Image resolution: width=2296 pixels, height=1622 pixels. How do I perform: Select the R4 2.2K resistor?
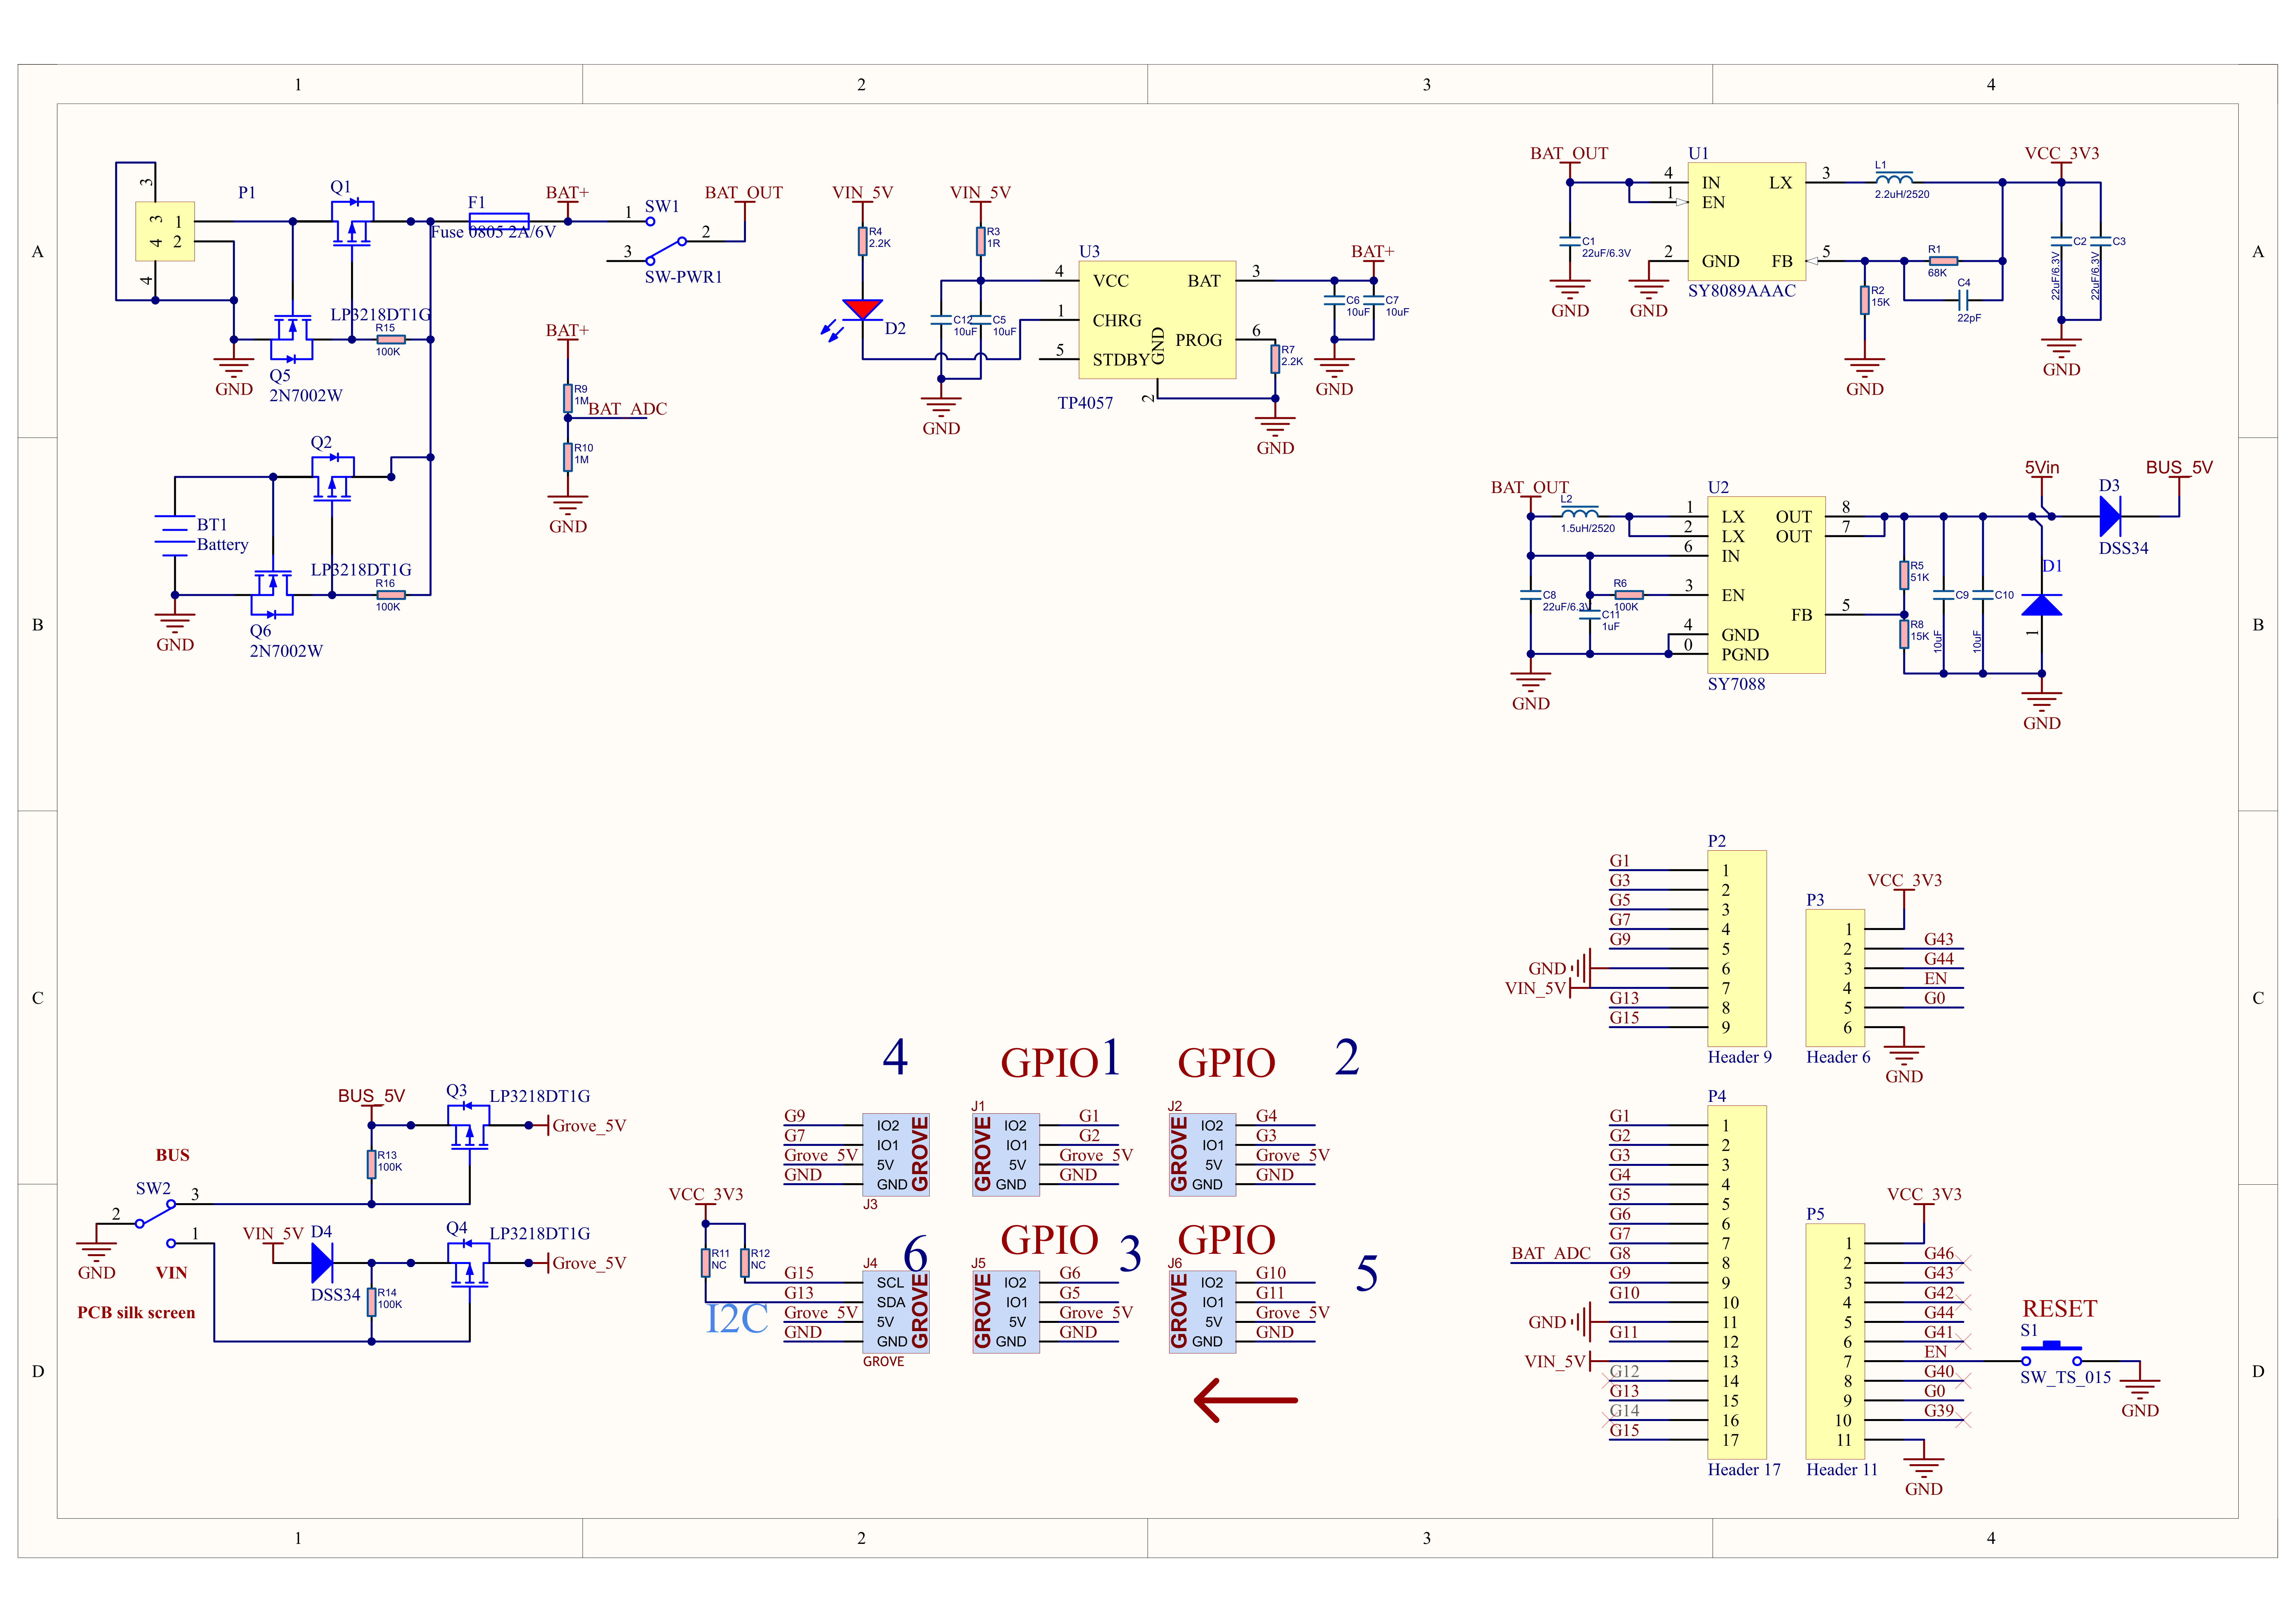[x=862, y=241]
